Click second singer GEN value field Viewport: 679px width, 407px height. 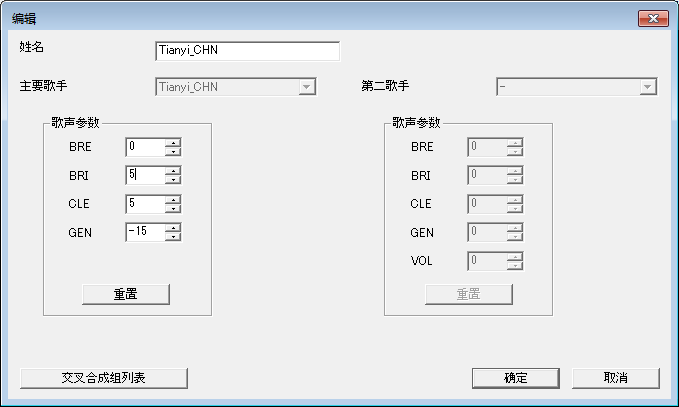[x=487, y=232]
